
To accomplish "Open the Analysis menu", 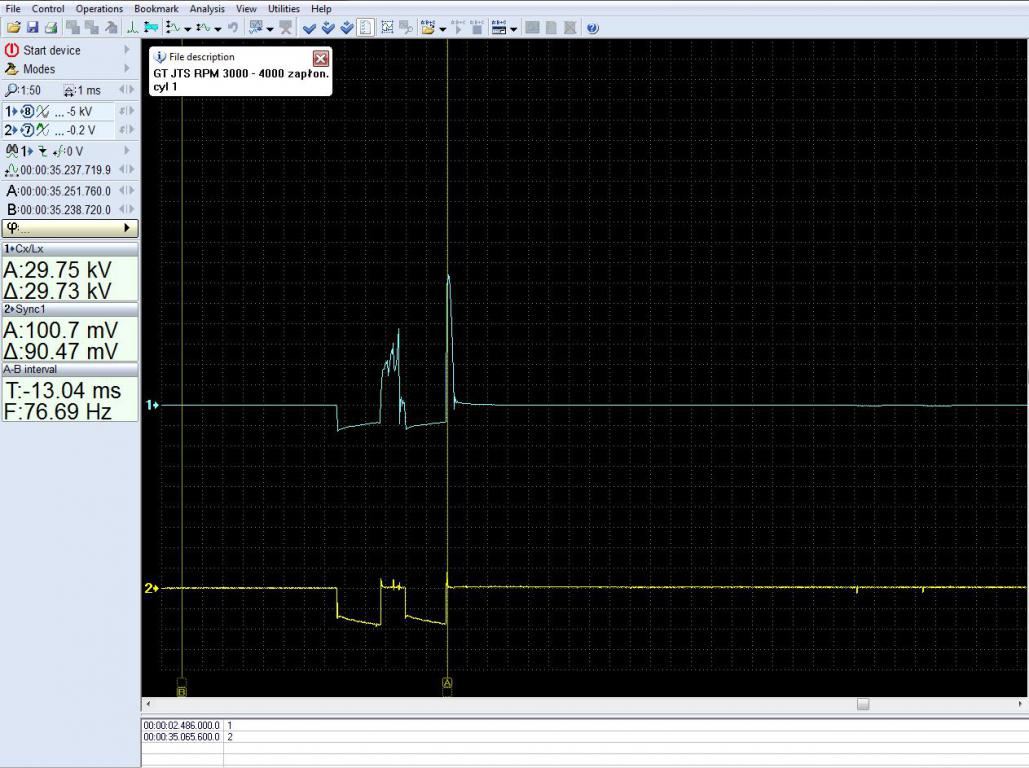I will tap(207, 9).
